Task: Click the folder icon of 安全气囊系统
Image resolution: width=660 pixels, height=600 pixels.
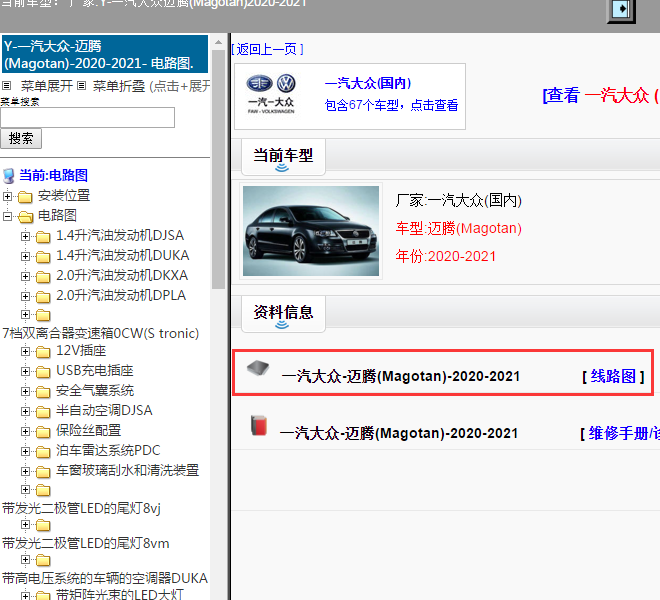Action: 43,392
